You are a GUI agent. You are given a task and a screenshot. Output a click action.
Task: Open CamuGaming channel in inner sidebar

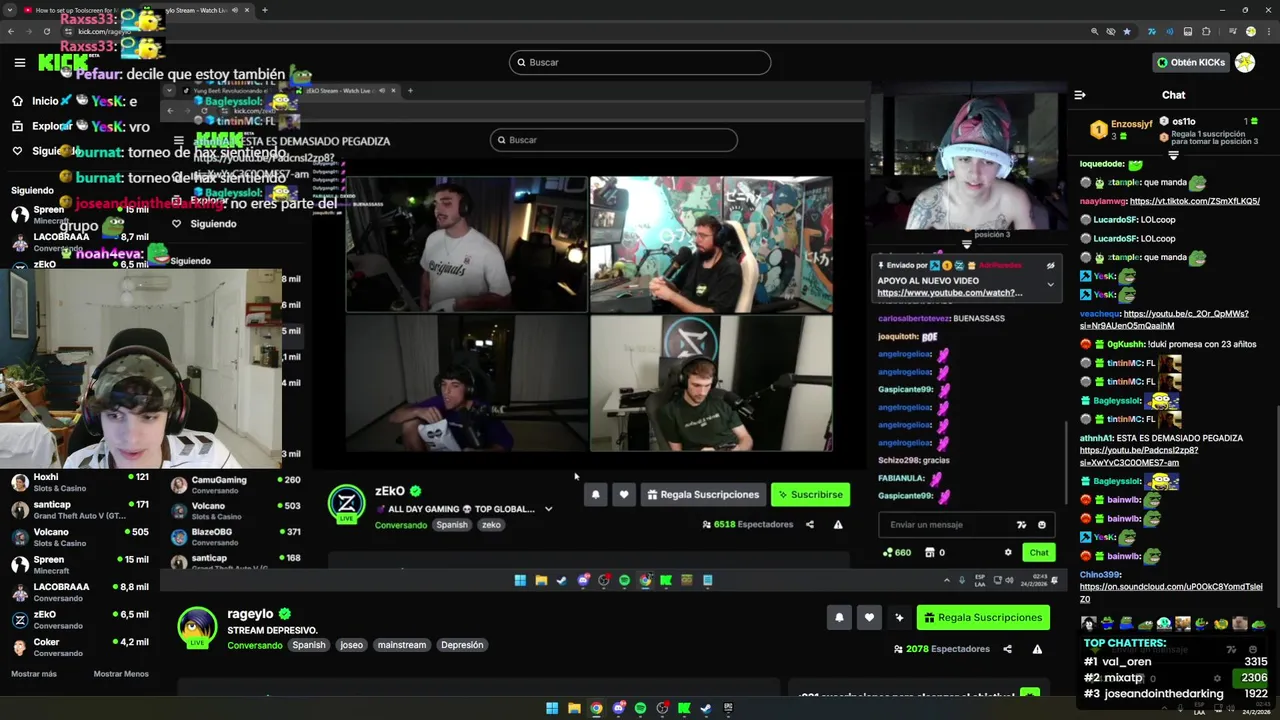(237, 485)
